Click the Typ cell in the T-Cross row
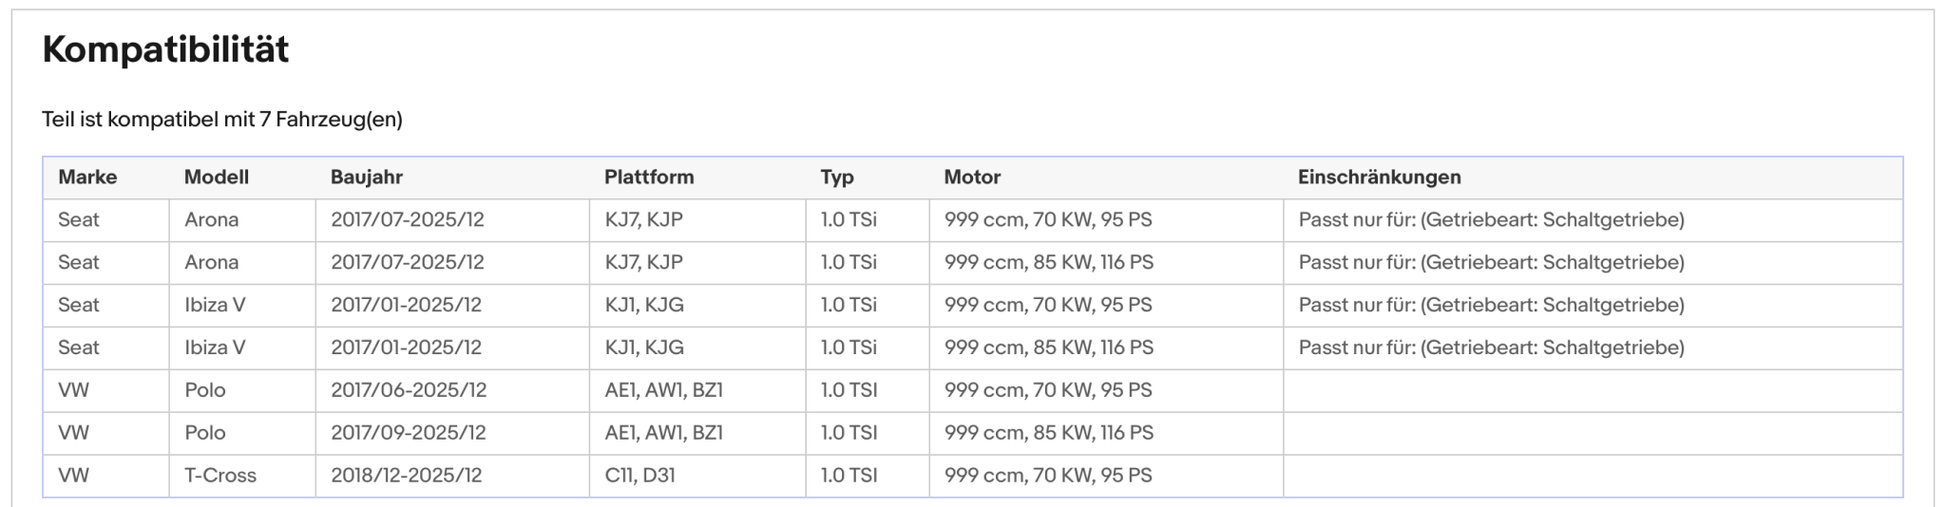 click(x=848, y=476)
